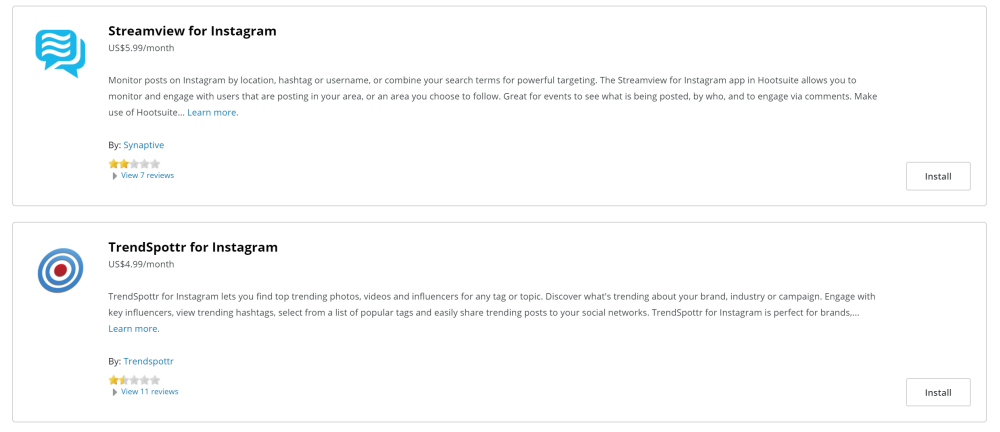Click the TrendSpottr description paragraph text
This screenshot has height=432, width=1000.
(x=492, y=313)
